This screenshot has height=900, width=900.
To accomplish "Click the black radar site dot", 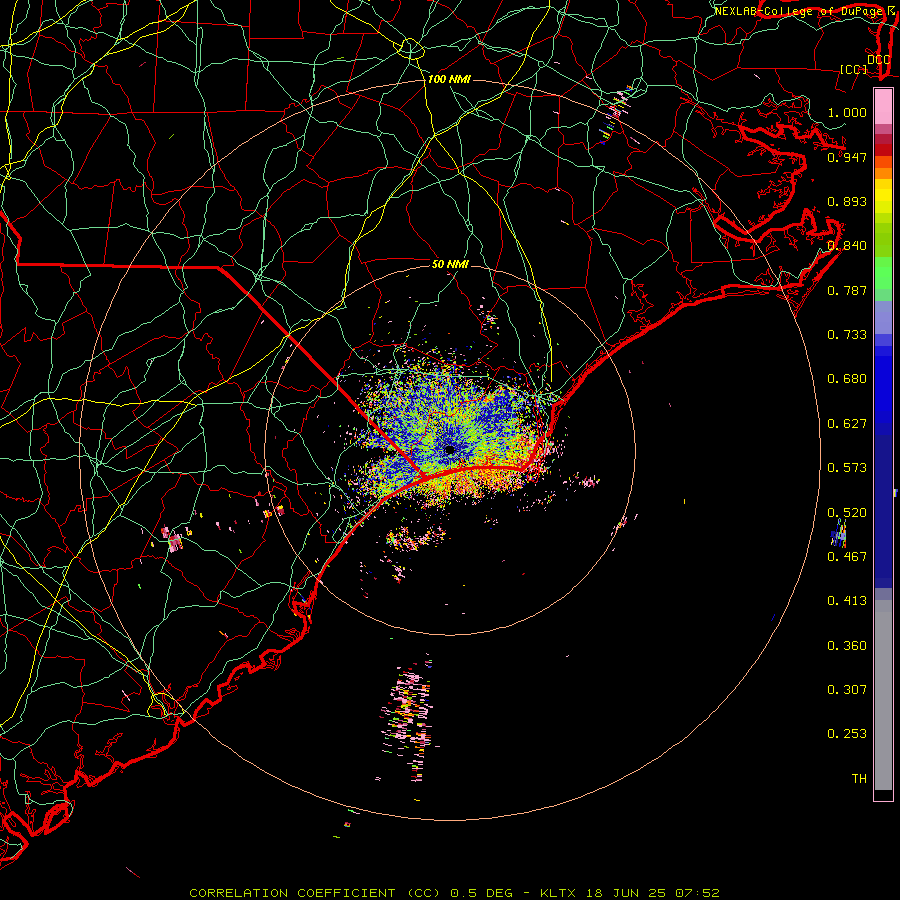I will coord(450,450).
